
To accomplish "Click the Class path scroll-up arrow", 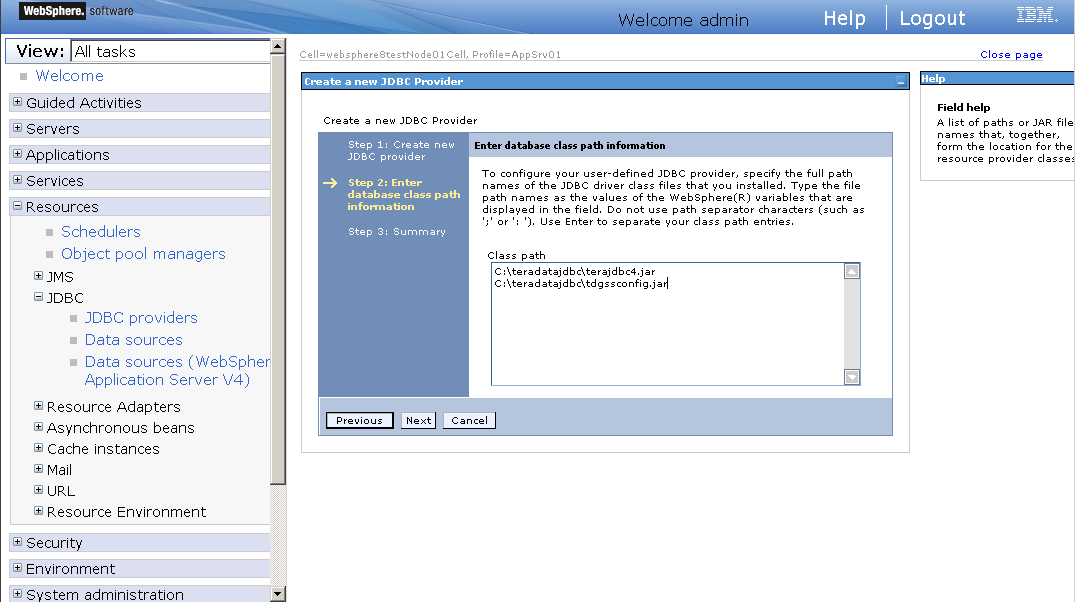I will (x=850, y=270).
